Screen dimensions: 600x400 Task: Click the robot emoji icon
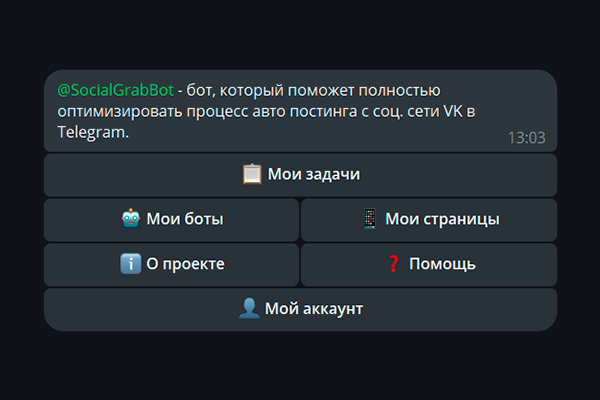tap(131, 219)
